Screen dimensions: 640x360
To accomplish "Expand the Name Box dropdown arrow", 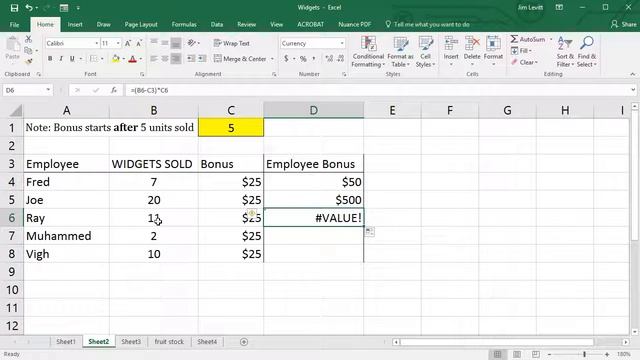I will point(48,90).
